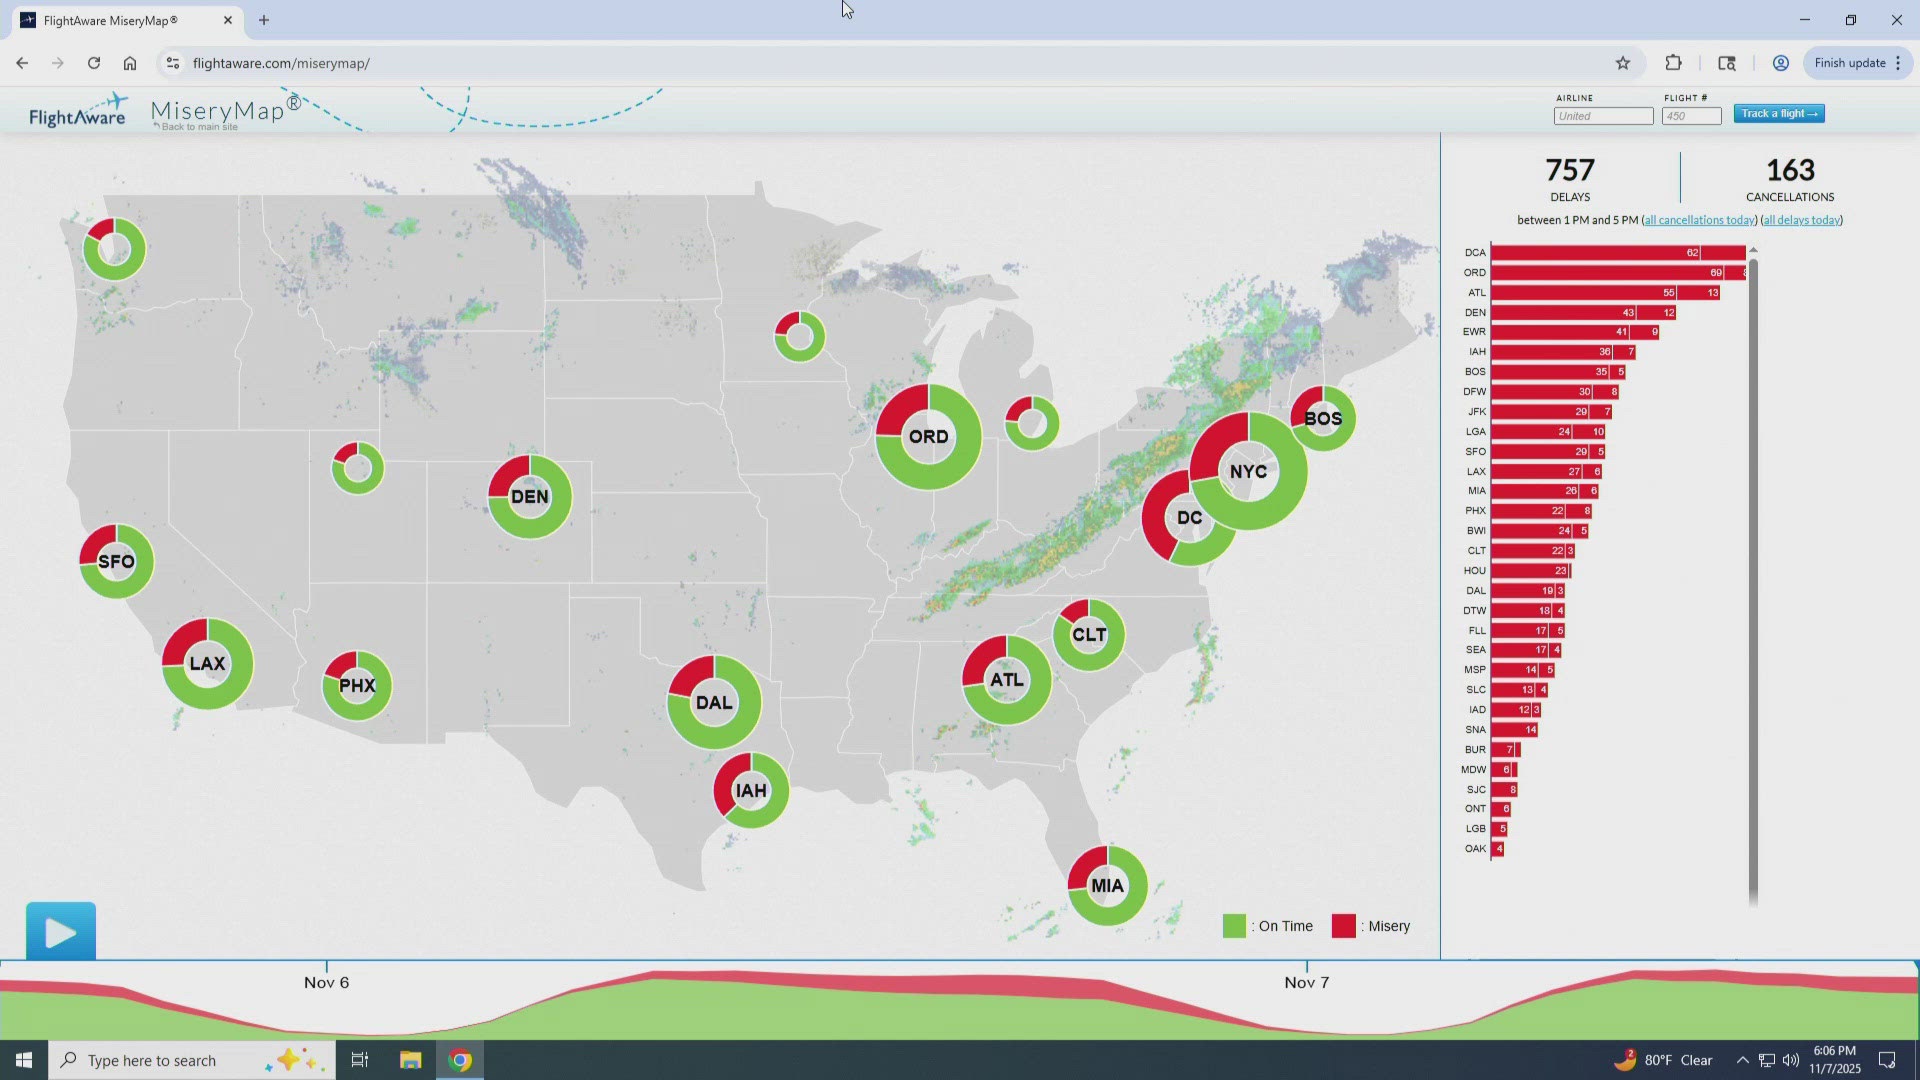Click the airport list scrollbar
The width and height of the screenshot is (1920, 1080).
click(1753, 580)
